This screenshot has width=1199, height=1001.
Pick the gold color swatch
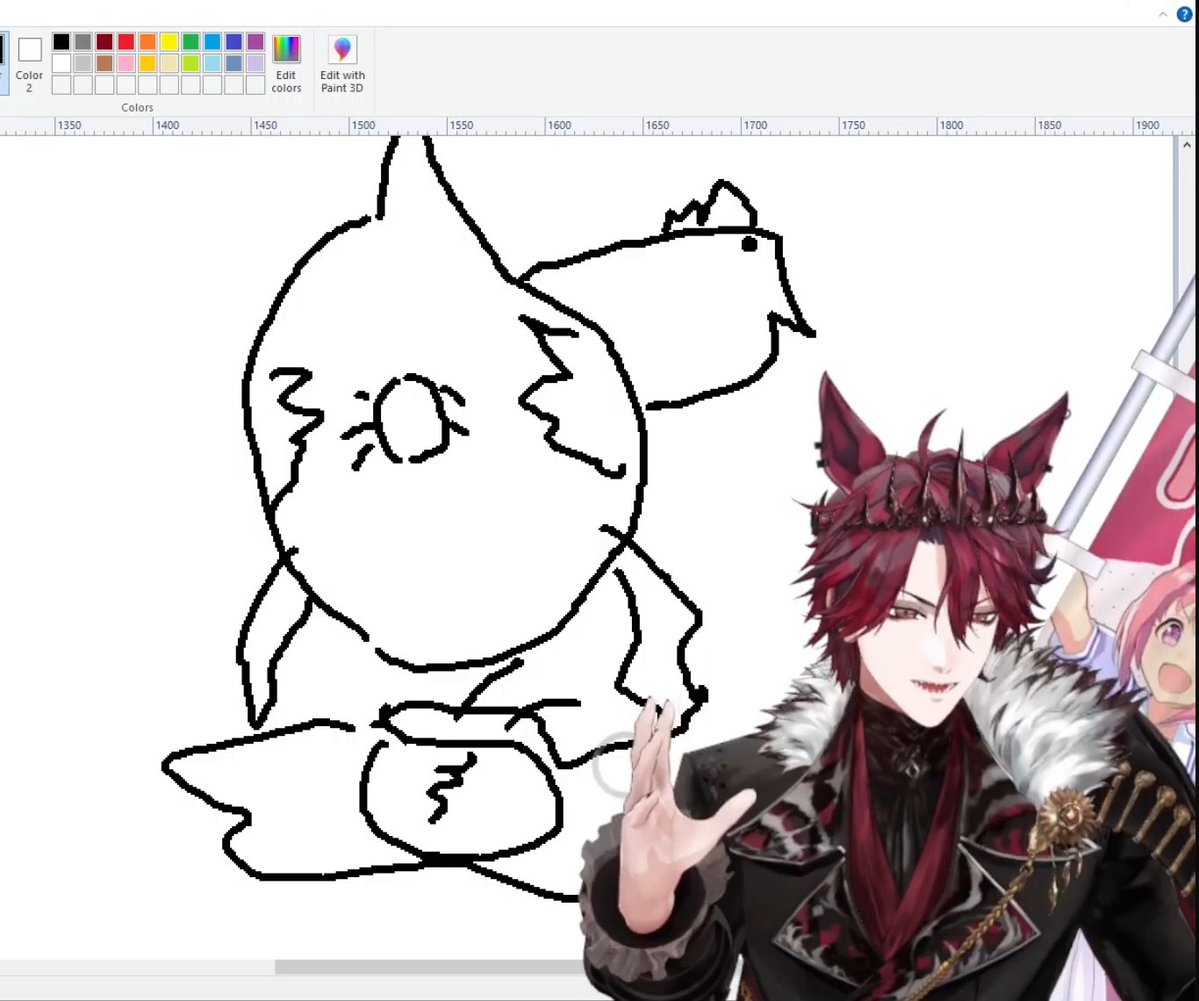pyautogui.click(x=148, y=63)
